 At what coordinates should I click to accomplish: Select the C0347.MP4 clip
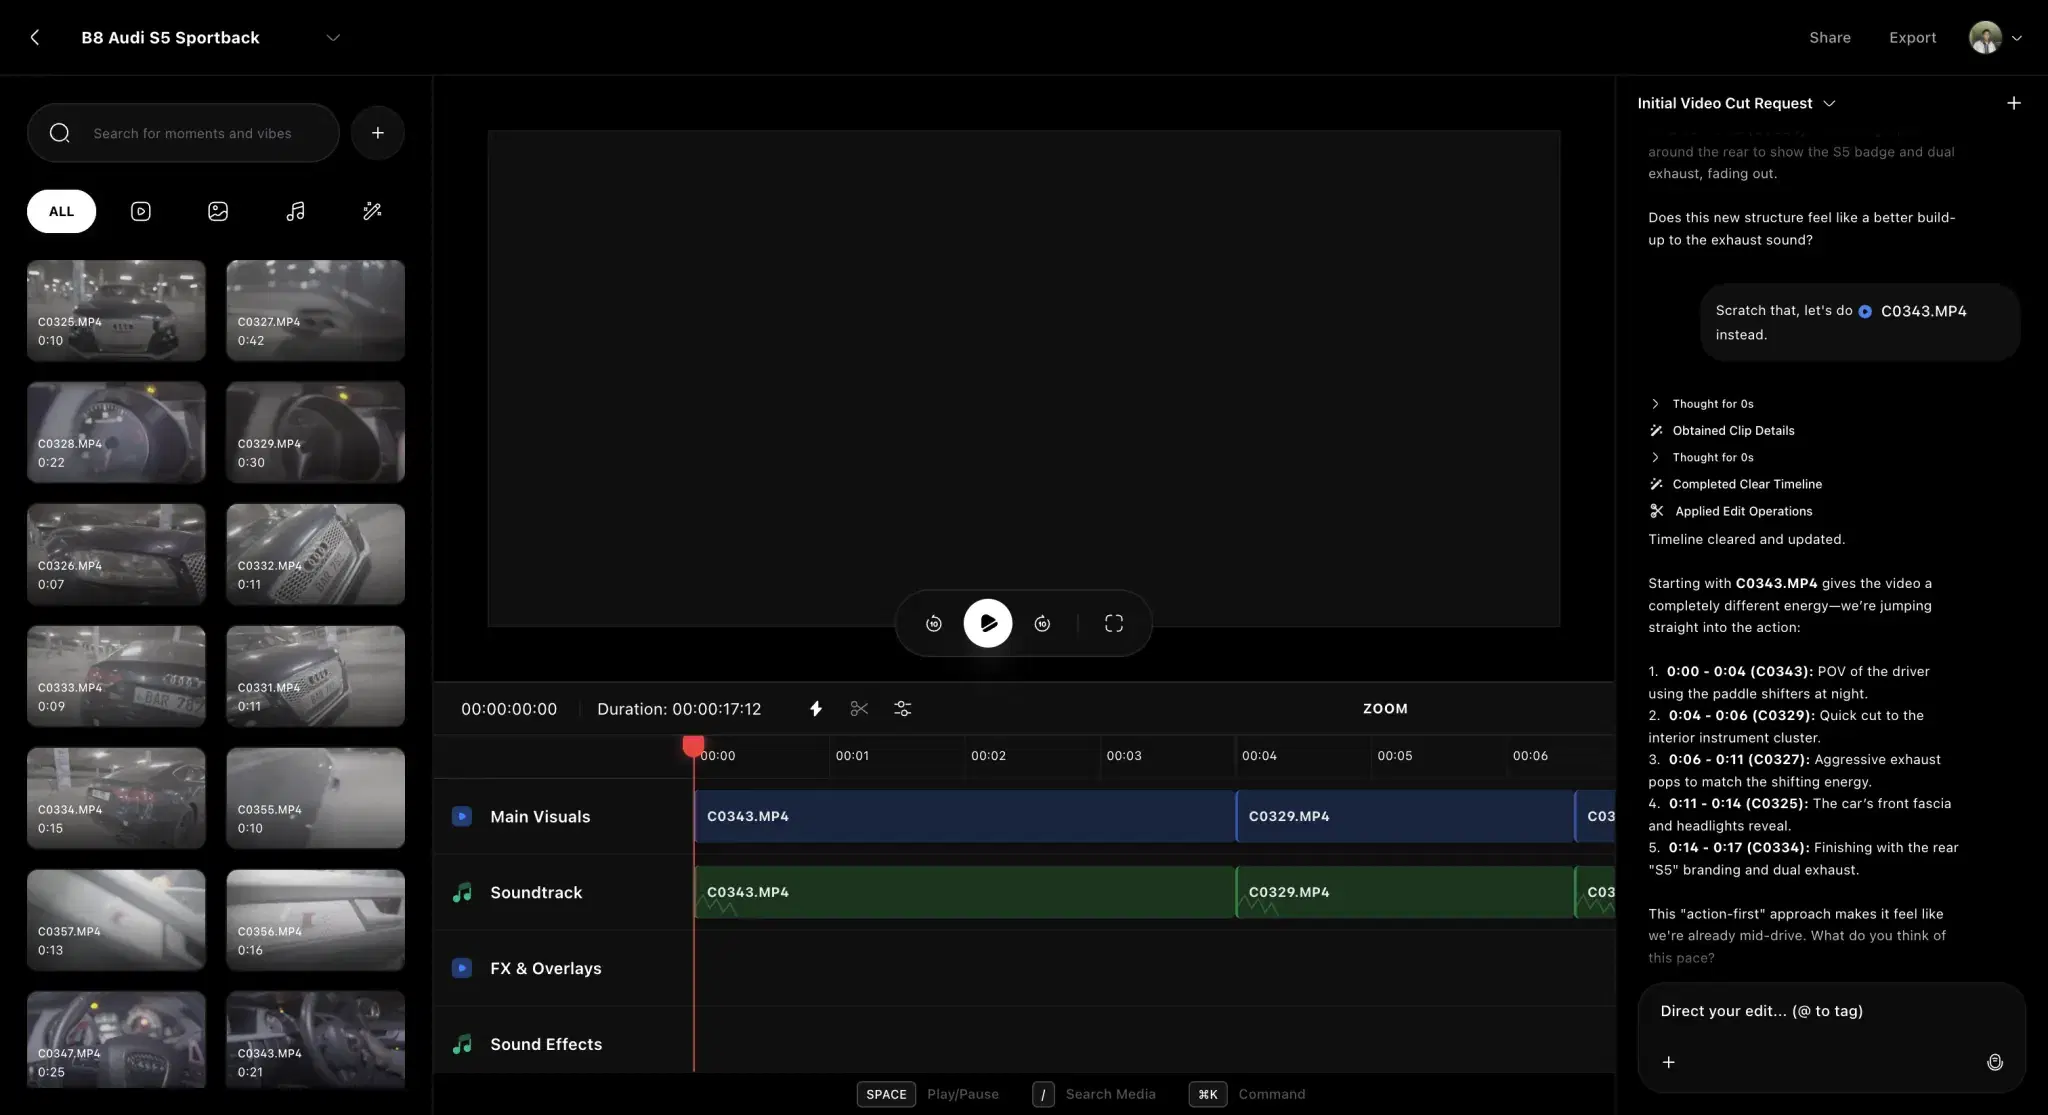click(x=116, y=1040)
